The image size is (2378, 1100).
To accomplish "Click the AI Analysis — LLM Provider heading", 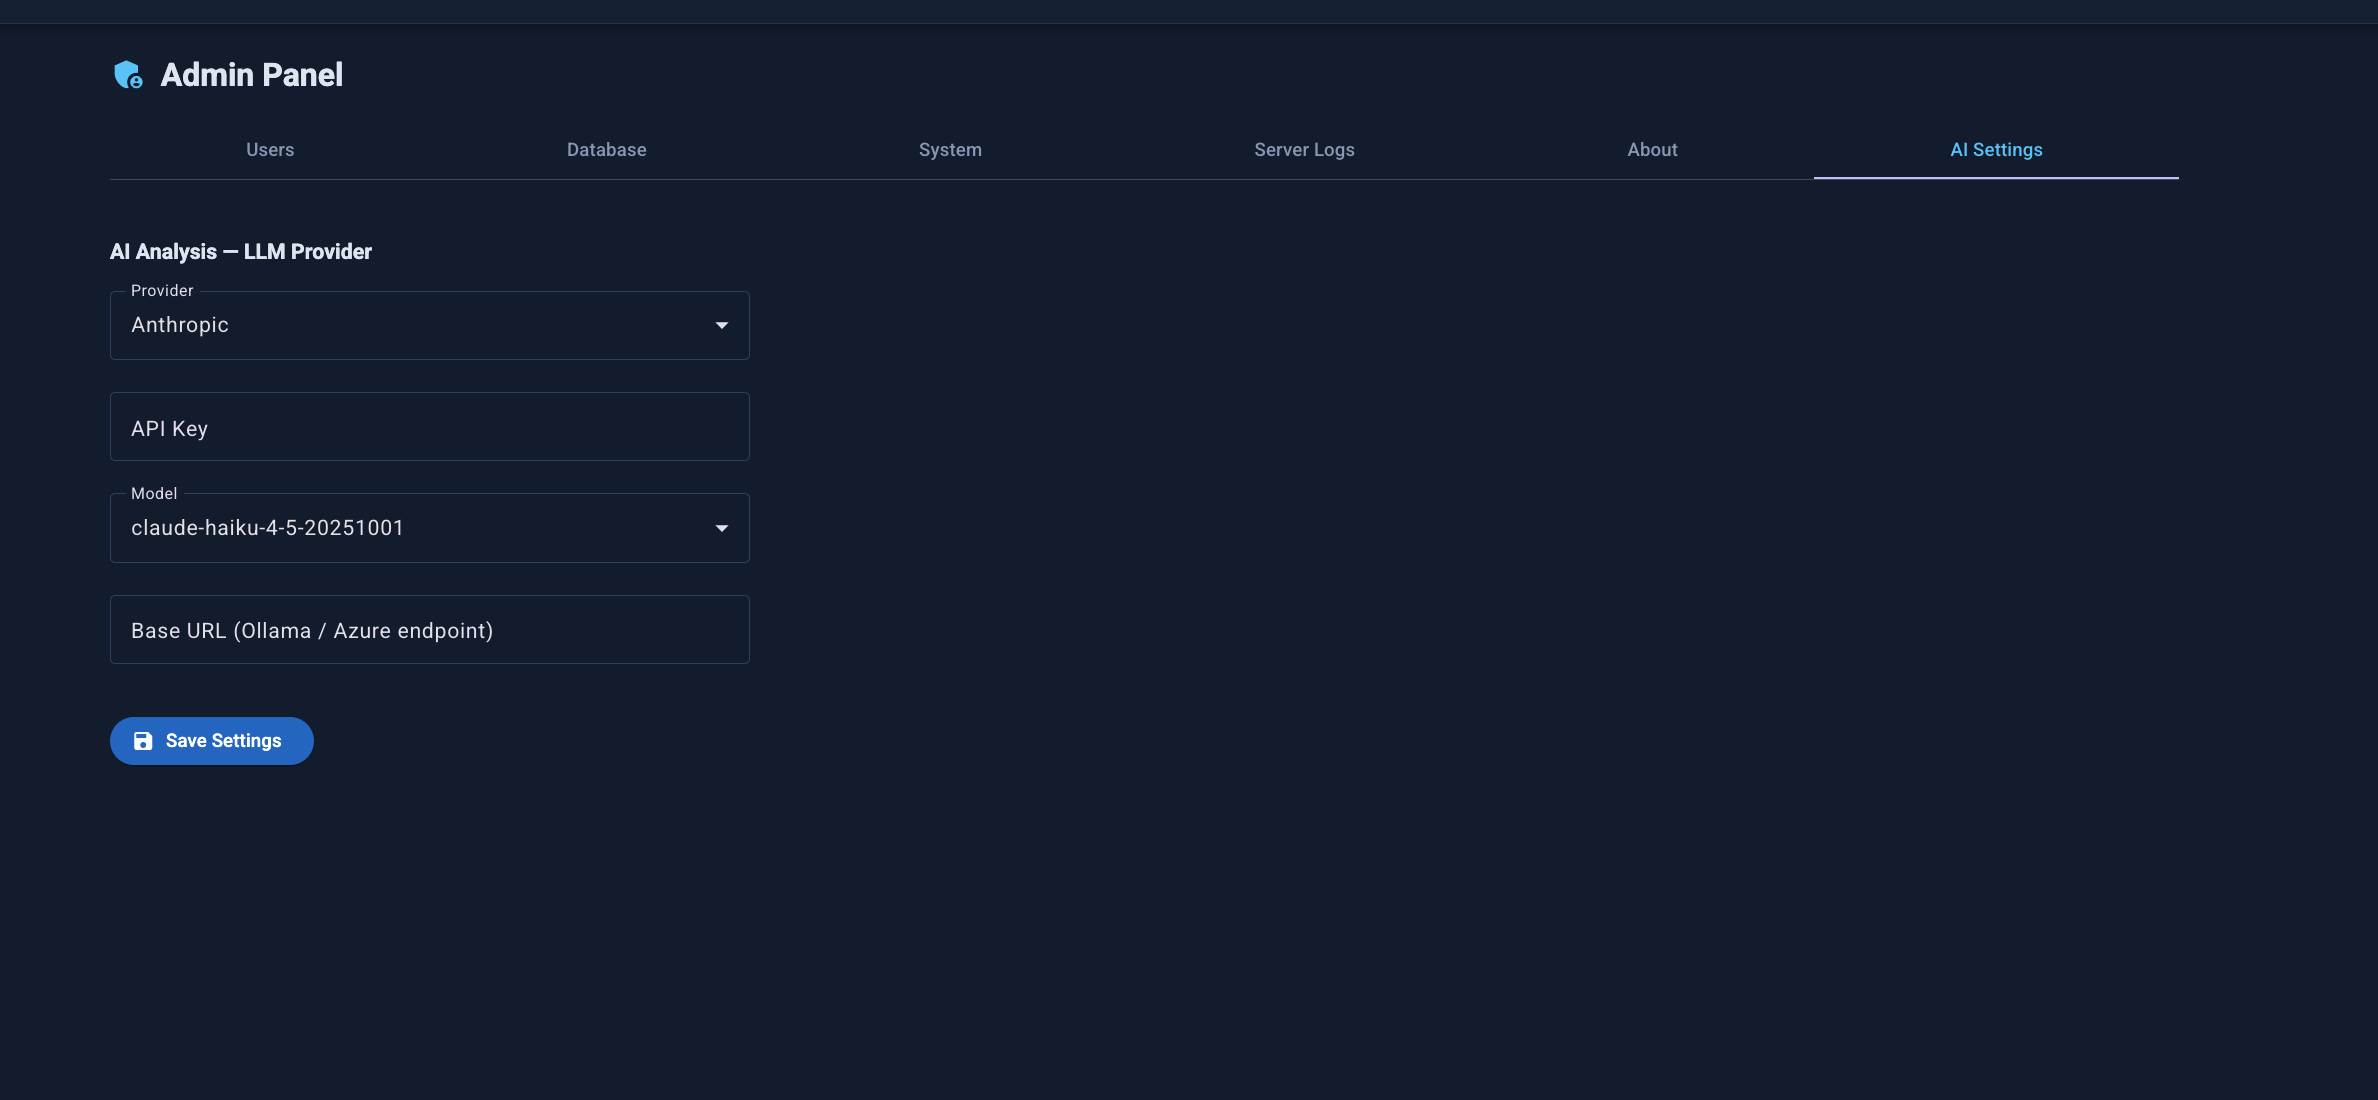I will pyautogui.click(x=241, y=252).
